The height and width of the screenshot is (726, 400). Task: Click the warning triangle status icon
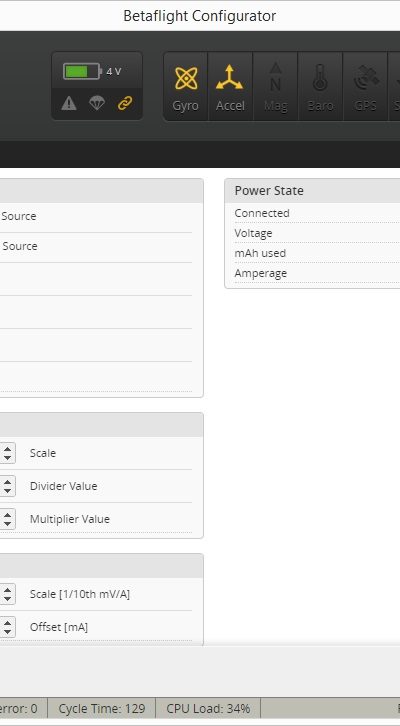click(69, 103)
